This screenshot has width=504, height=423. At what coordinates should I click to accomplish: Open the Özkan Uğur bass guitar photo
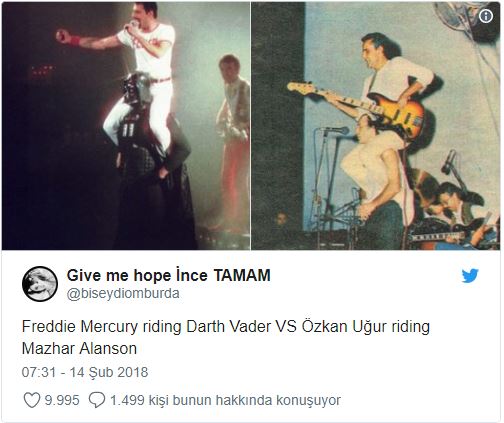(376, 126)
